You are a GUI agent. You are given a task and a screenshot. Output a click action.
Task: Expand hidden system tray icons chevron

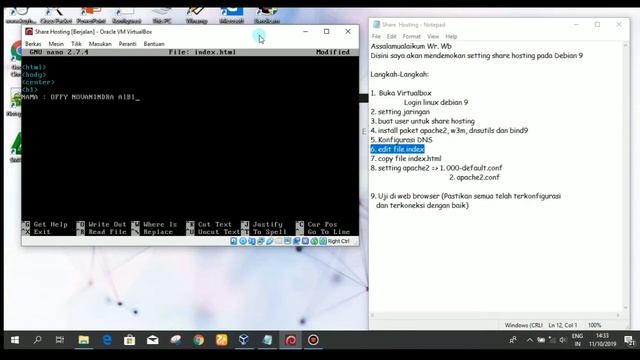click(529, 340)
